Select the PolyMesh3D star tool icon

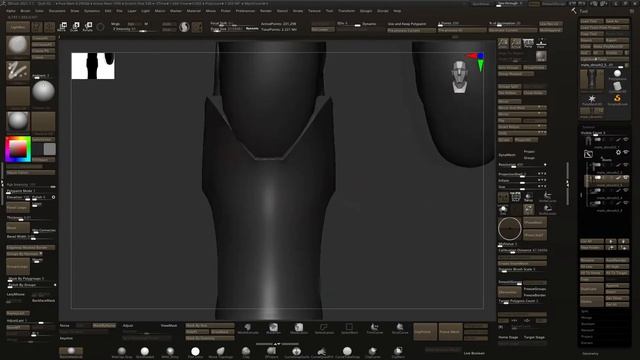pyautogui.click(x=591, y=100)
